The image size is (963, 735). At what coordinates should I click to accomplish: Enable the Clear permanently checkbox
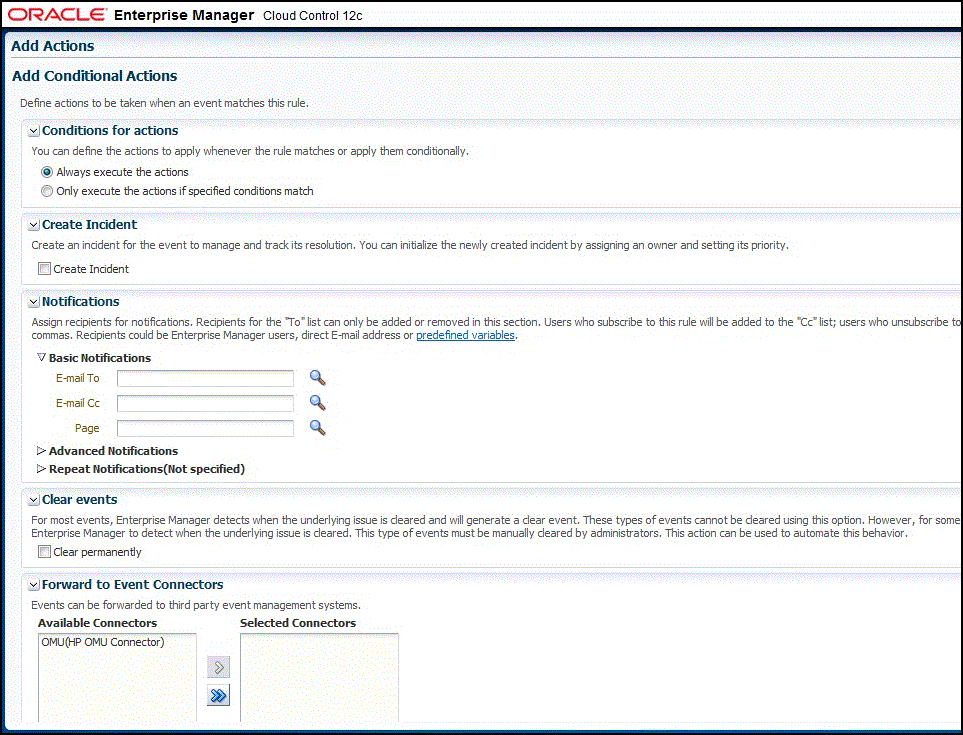pos(44,552)
